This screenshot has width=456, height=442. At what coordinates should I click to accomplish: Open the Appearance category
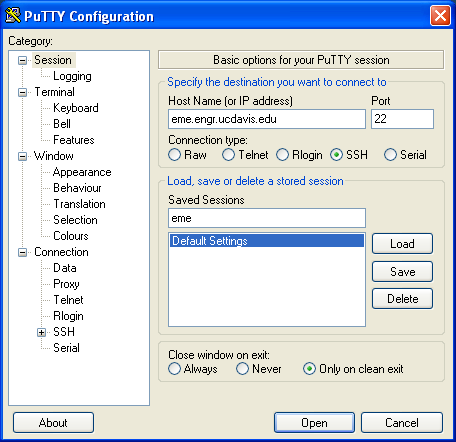point(82,172)
